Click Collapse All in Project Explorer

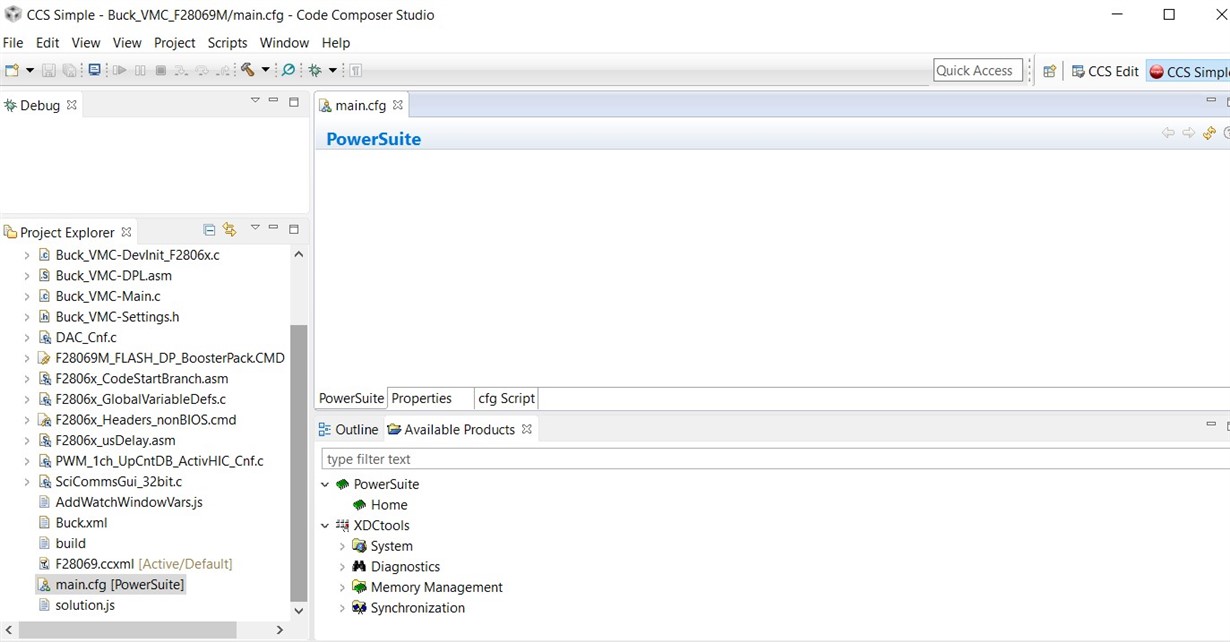click(x=209, y=230)
